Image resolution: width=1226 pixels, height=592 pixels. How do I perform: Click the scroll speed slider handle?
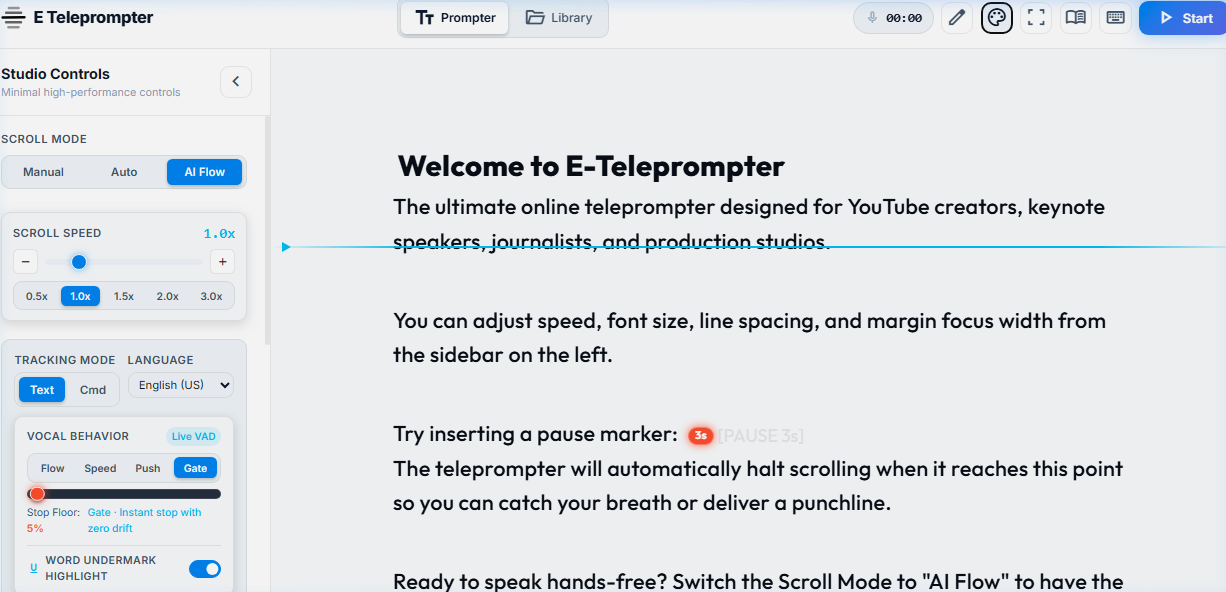tap(79, 262)
